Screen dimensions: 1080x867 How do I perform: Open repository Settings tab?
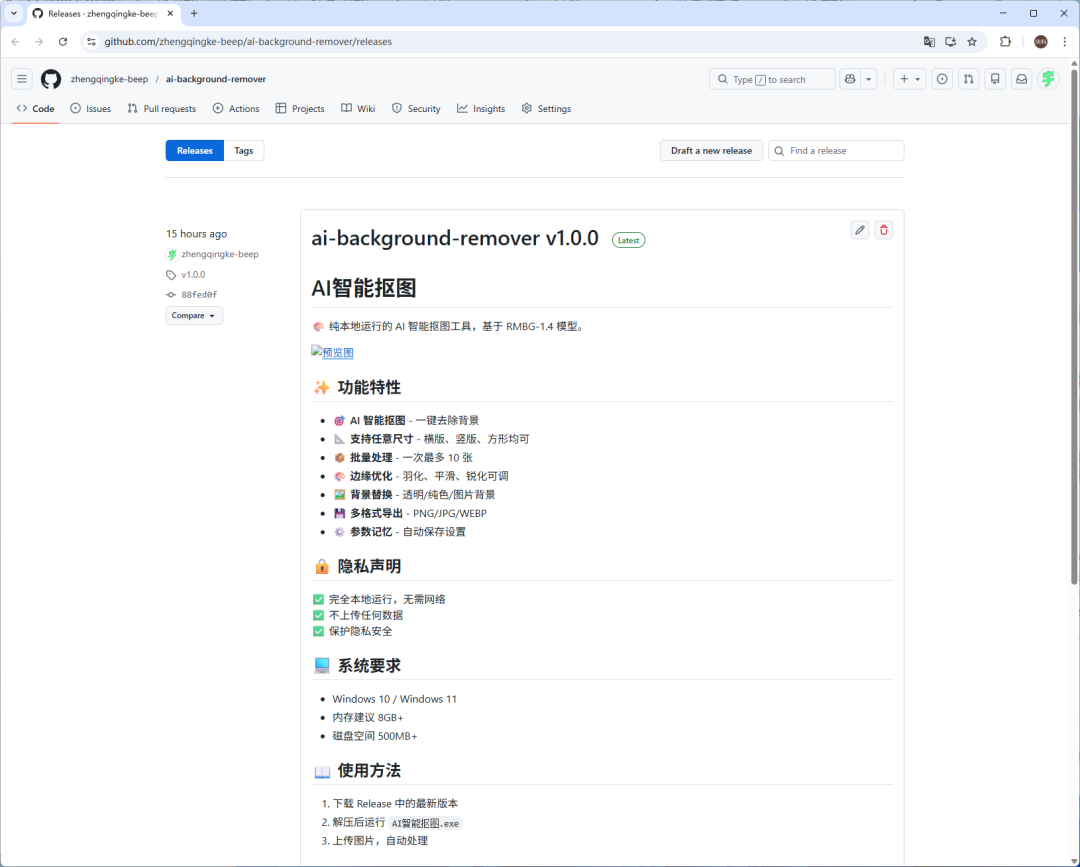(x=546, y=109)
